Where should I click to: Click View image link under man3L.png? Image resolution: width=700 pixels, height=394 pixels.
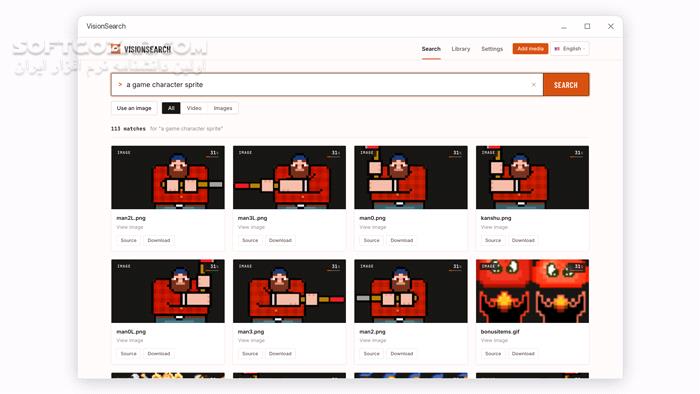251,227
